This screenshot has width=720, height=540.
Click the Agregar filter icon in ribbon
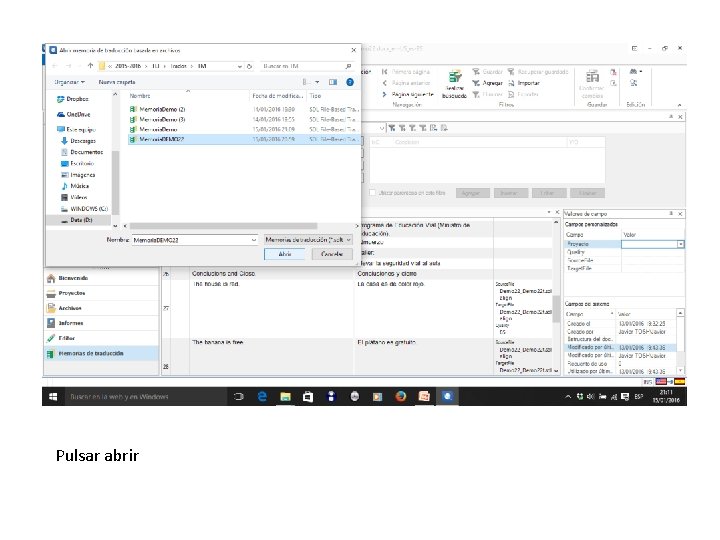pos(488,83)
